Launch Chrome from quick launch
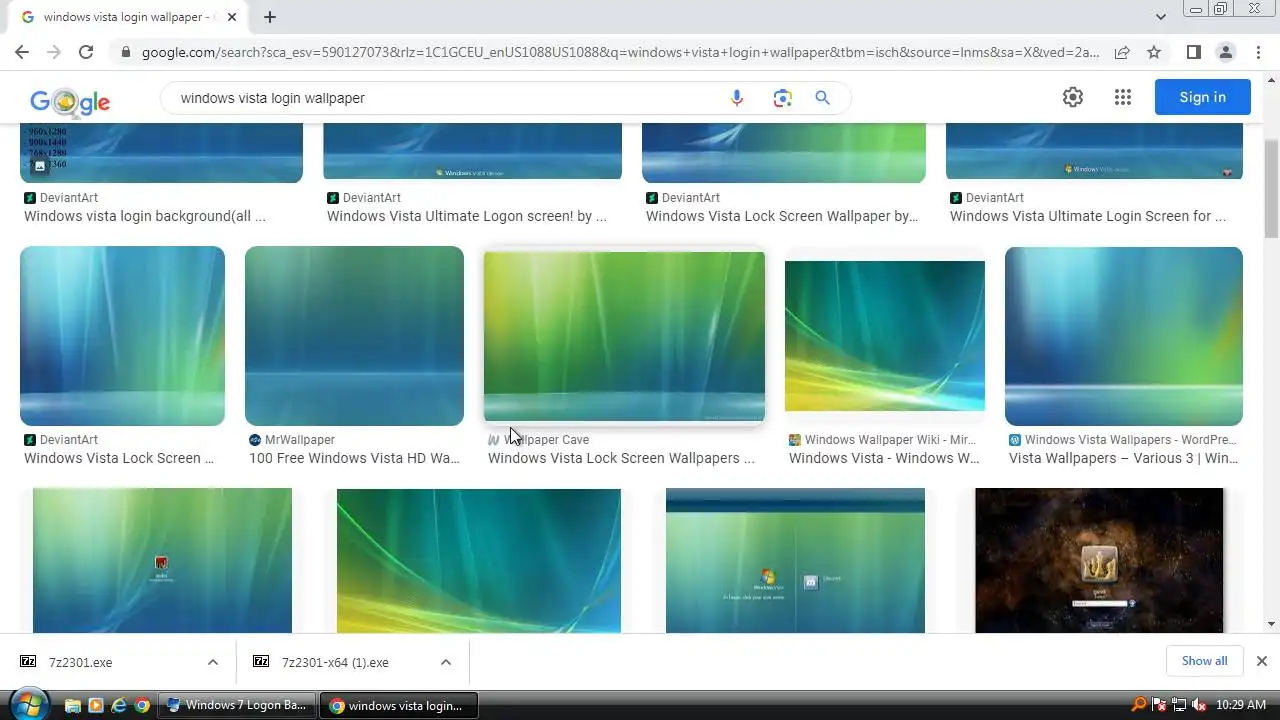 tap(142, 705)
